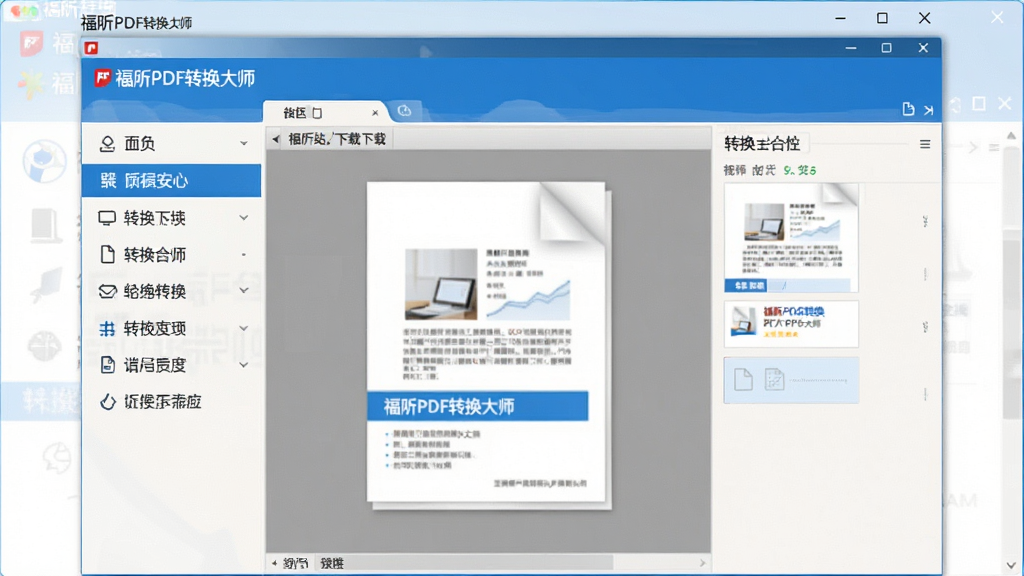Click the second label in the bottom preview bar
1024x576 pixels.
[332, 563]
